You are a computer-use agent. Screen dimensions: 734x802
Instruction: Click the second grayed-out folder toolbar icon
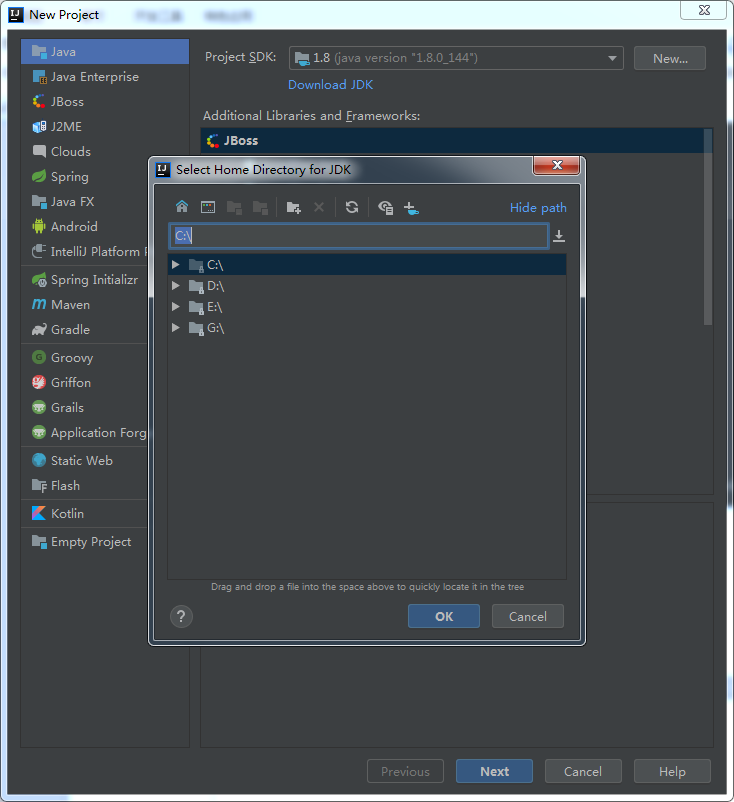pos(260,207)
